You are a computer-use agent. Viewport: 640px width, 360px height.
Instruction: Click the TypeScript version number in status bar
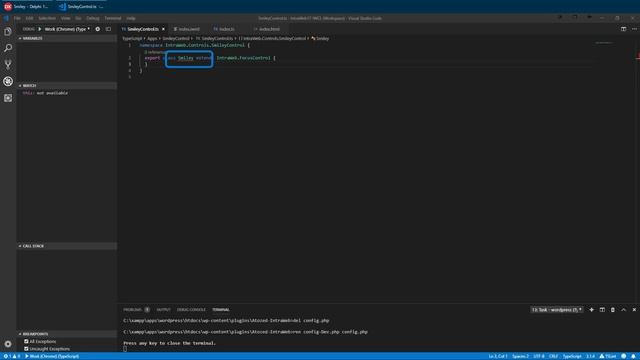[590, 356]
